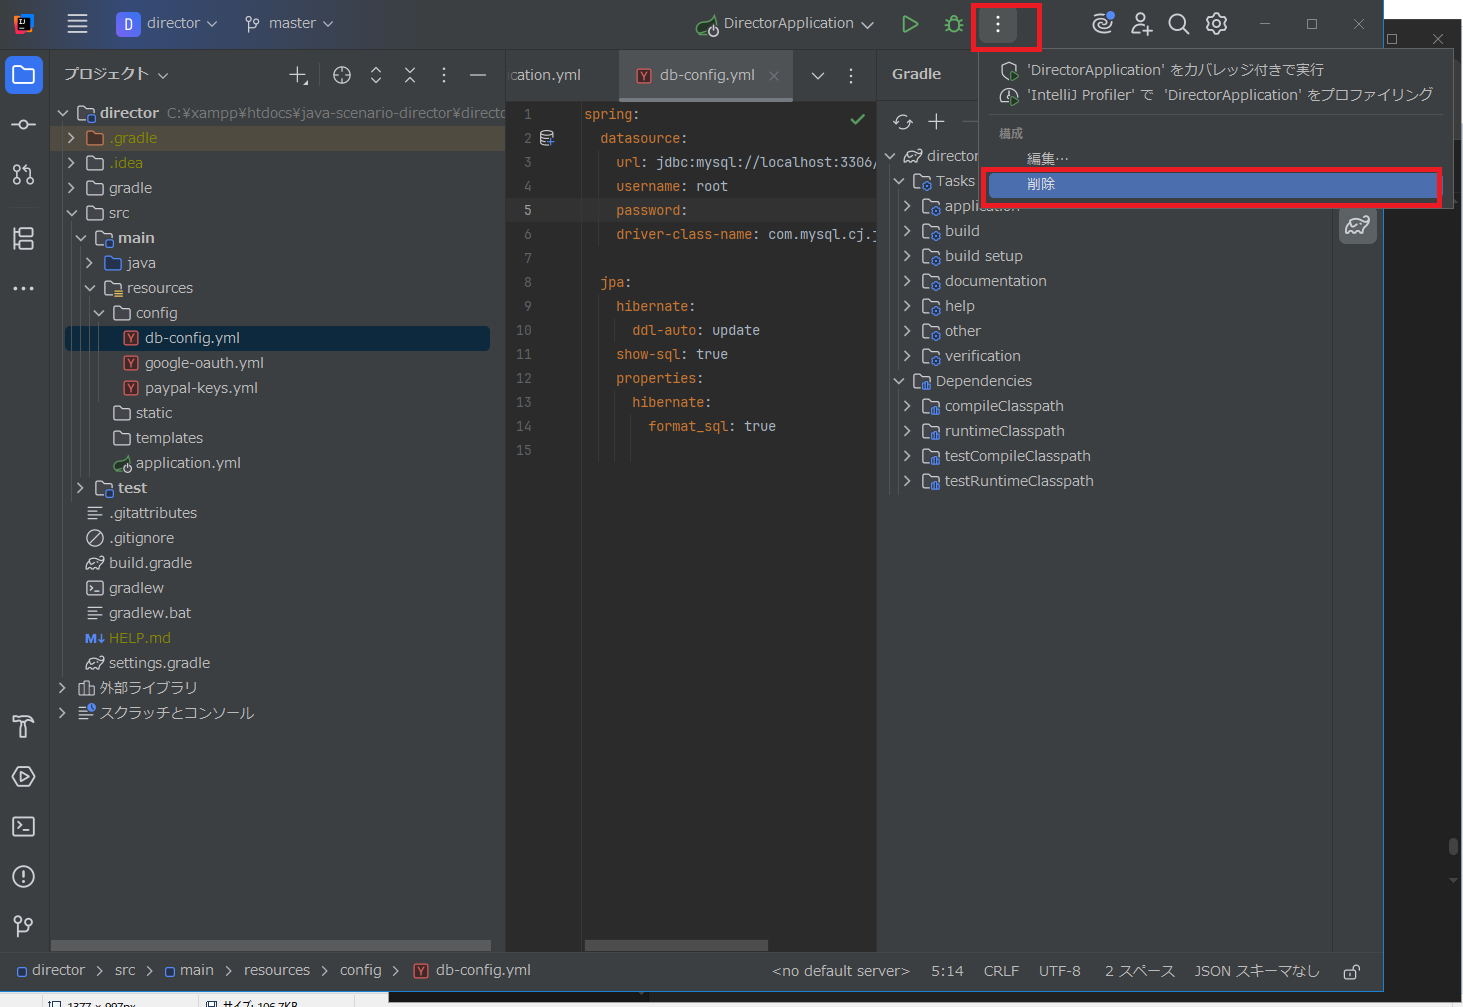Open the master branch dropdown
Image resolution: width=1463 pixels, height=1007 pixels.
[288, 22]
